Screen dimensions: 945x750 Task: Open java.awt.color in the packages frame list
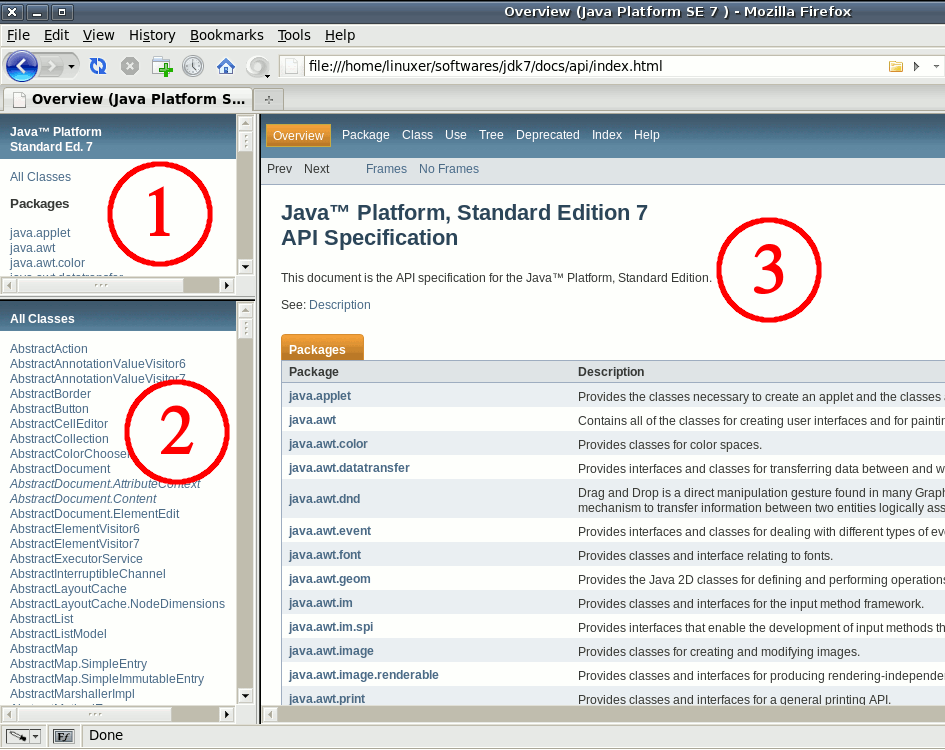[x=47, y=263]
